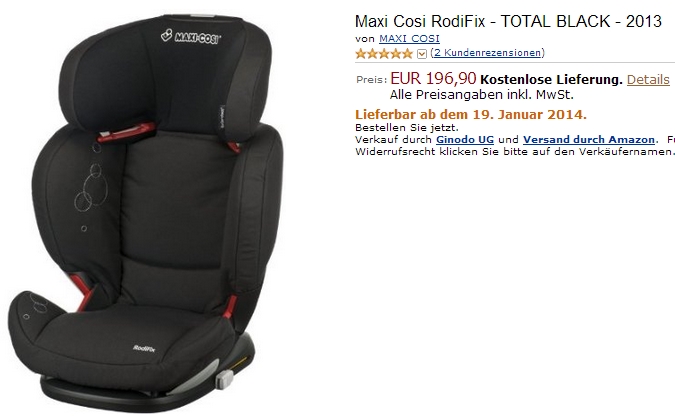Open the Ginodo UG seller link
Screen dimensions: 675x419
coord(464,140)
